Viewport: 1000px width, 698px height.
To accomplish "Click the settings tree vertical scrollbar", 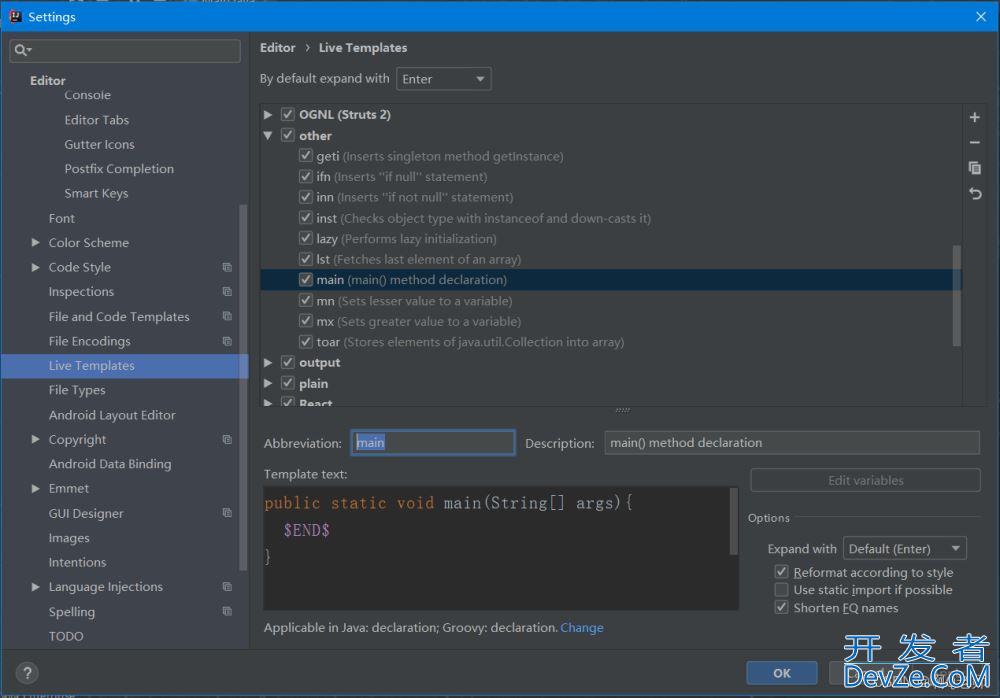I will [242, 387].
